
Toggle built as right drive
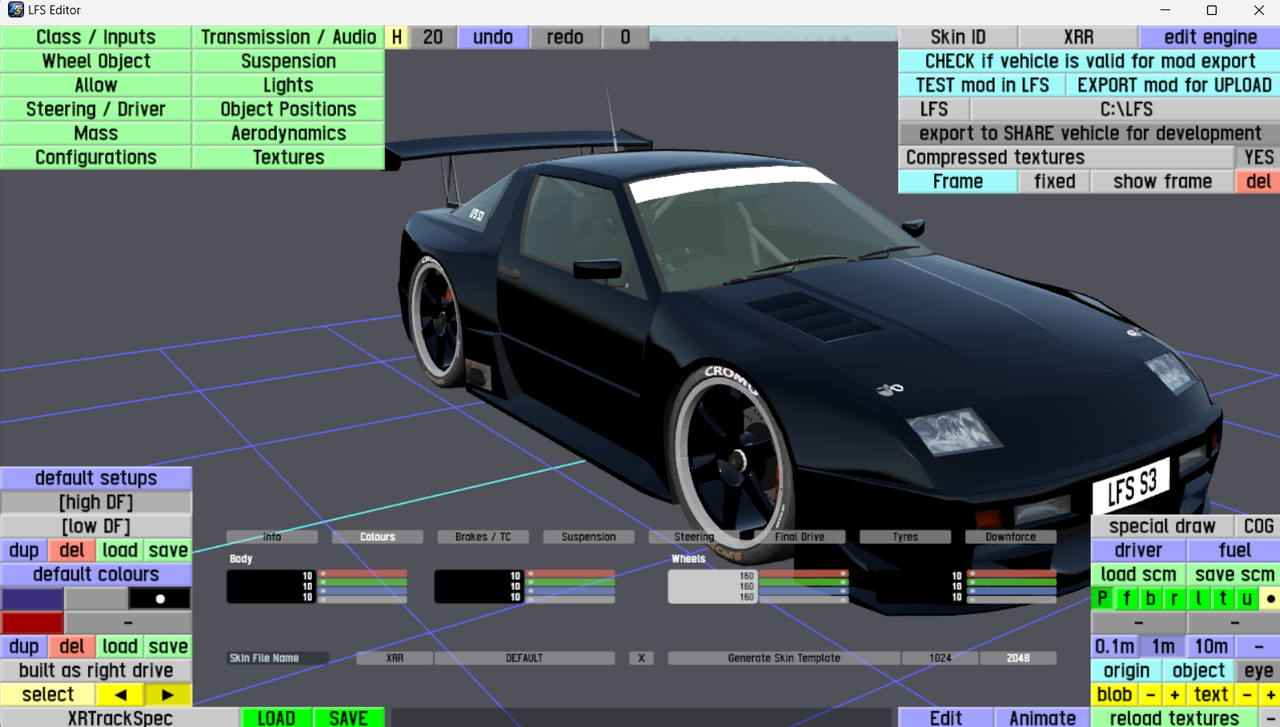pyautogui.click(x=96, y=670)
